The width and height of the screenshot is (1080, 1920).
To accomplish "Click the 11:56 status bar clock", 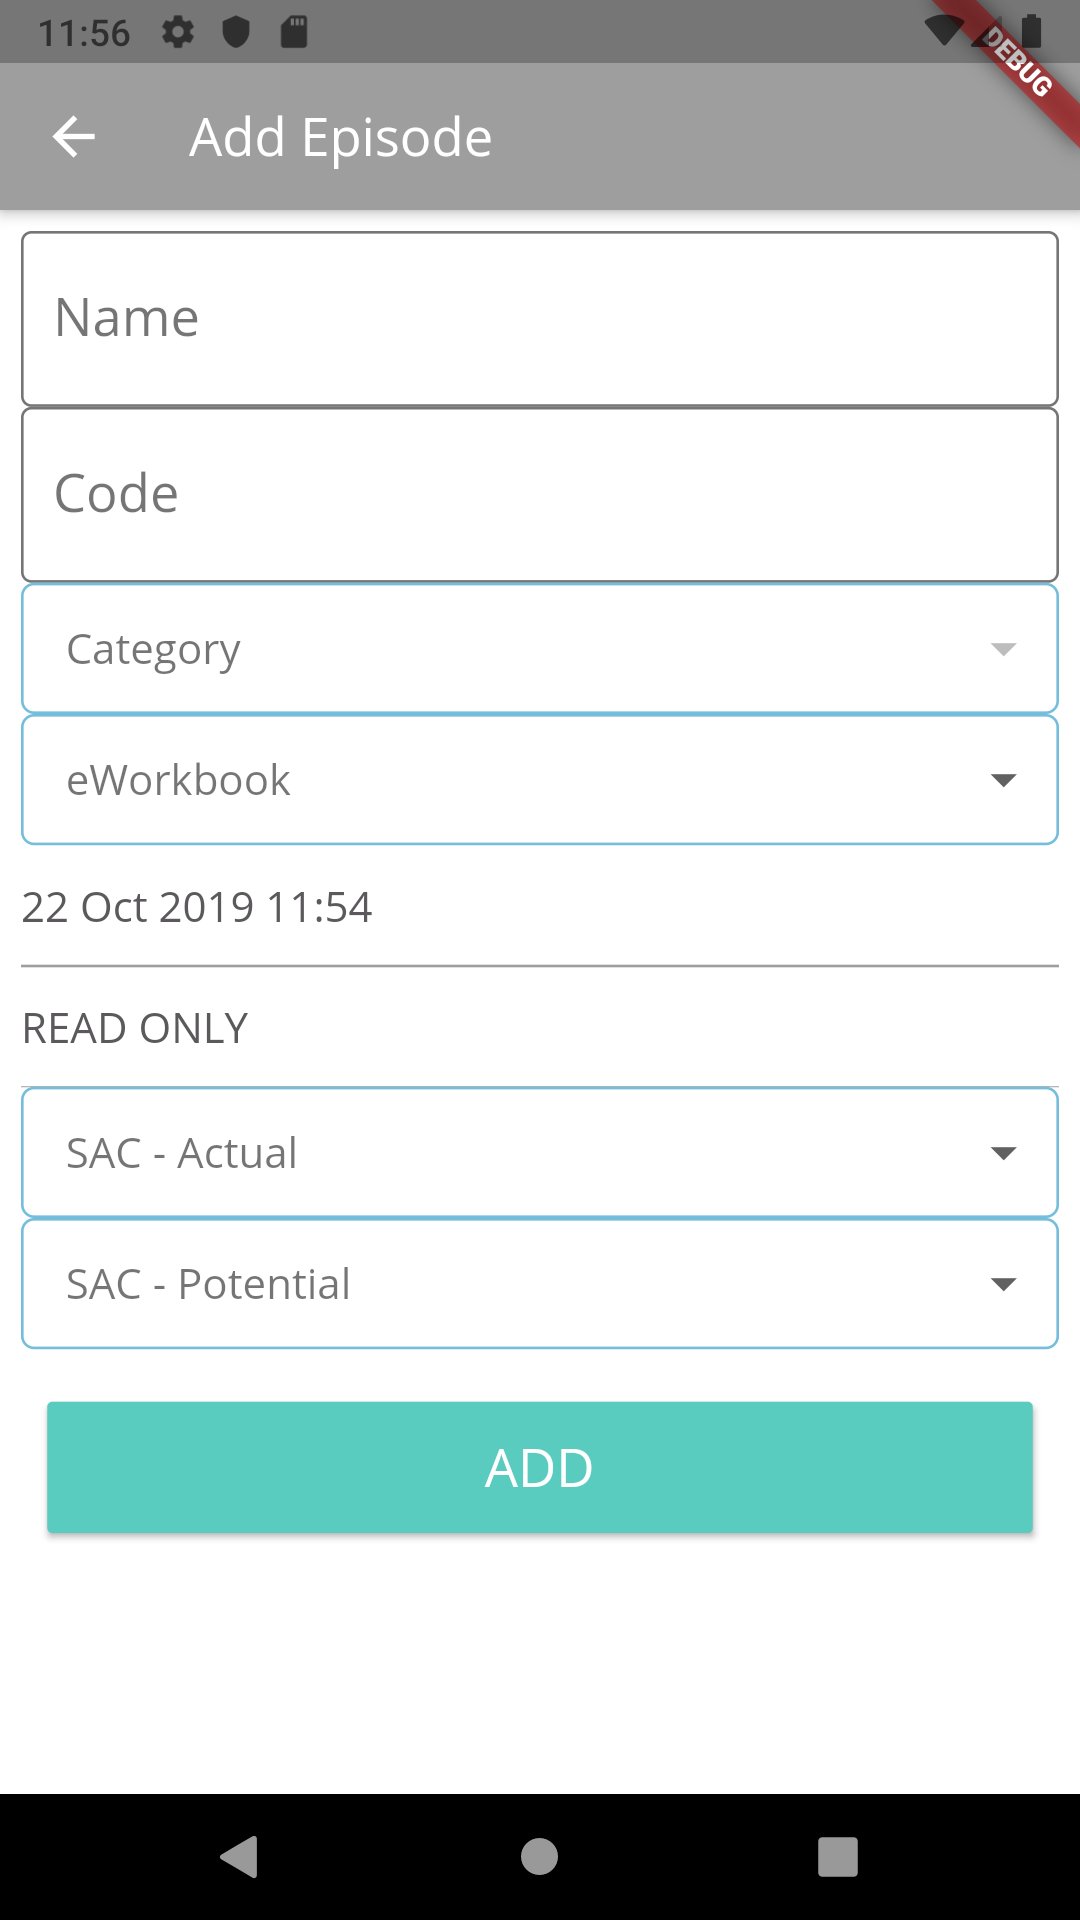I will tap(84, 33).
